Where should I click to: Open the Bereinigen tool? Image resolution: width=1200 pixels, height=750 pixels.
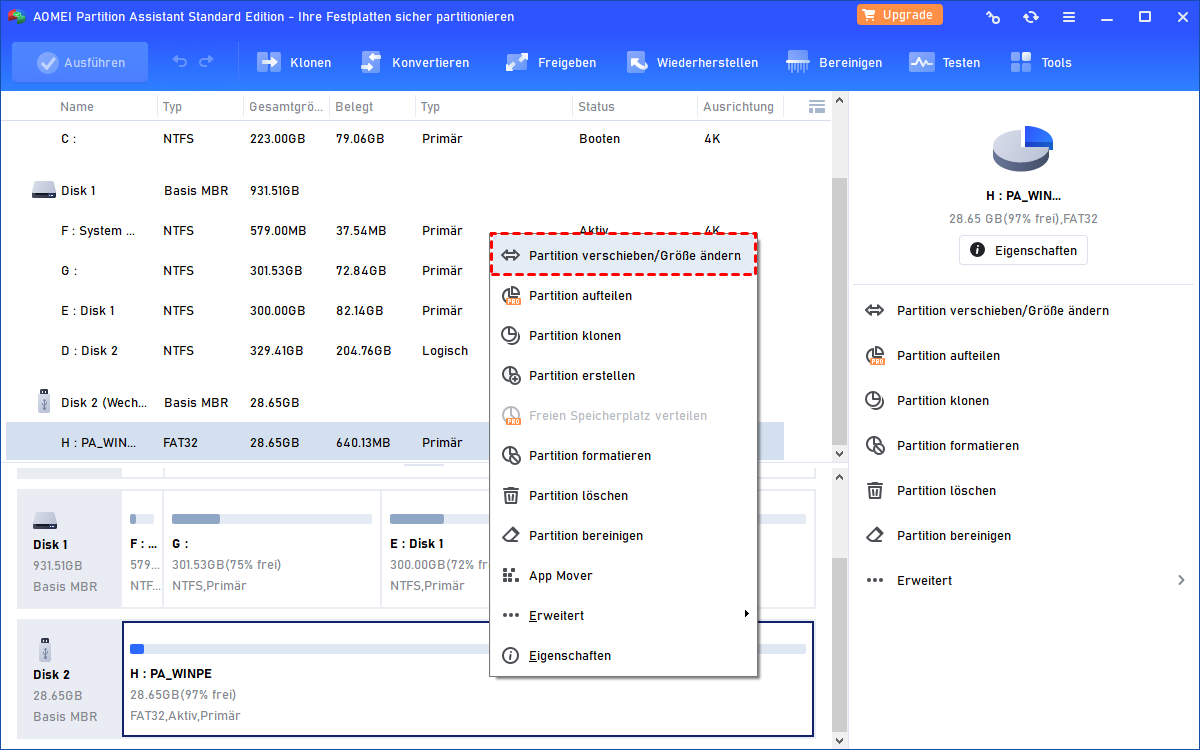(834, 62)
